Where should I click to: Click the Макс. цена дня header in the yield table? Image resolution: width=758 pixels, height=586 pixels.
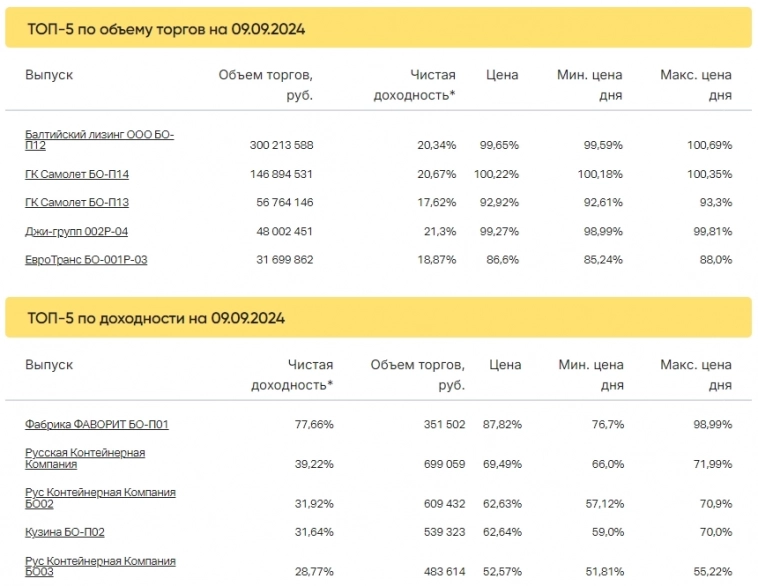696,375
